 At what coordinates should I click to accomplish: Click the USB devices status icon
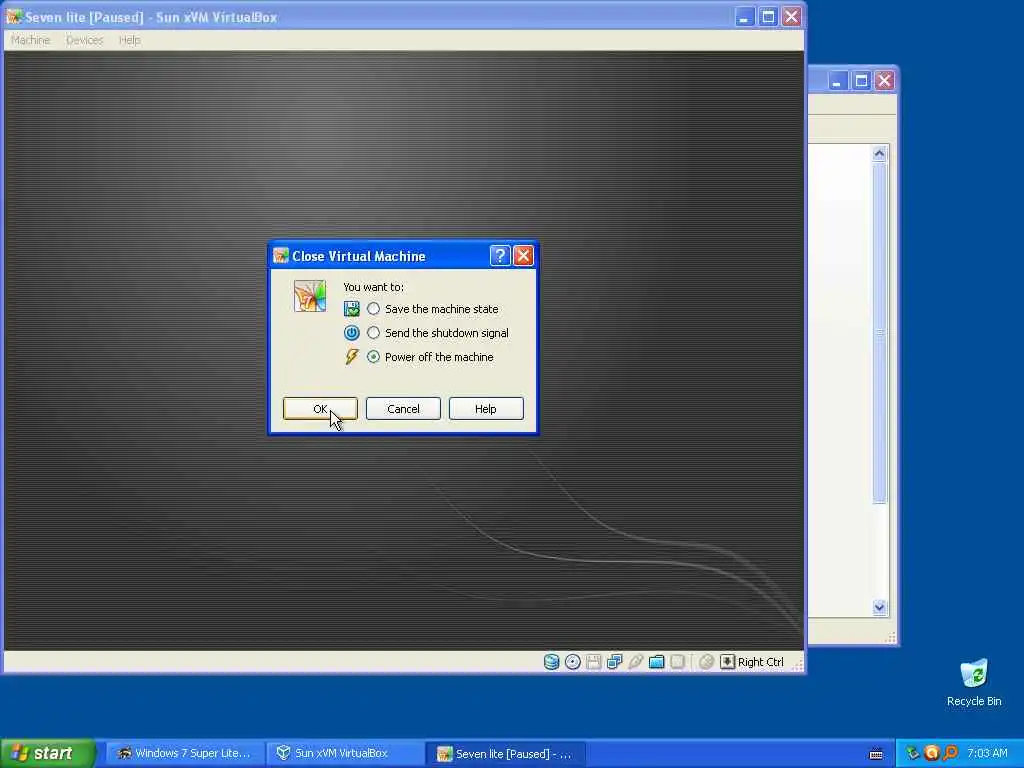tap(635, 662)
